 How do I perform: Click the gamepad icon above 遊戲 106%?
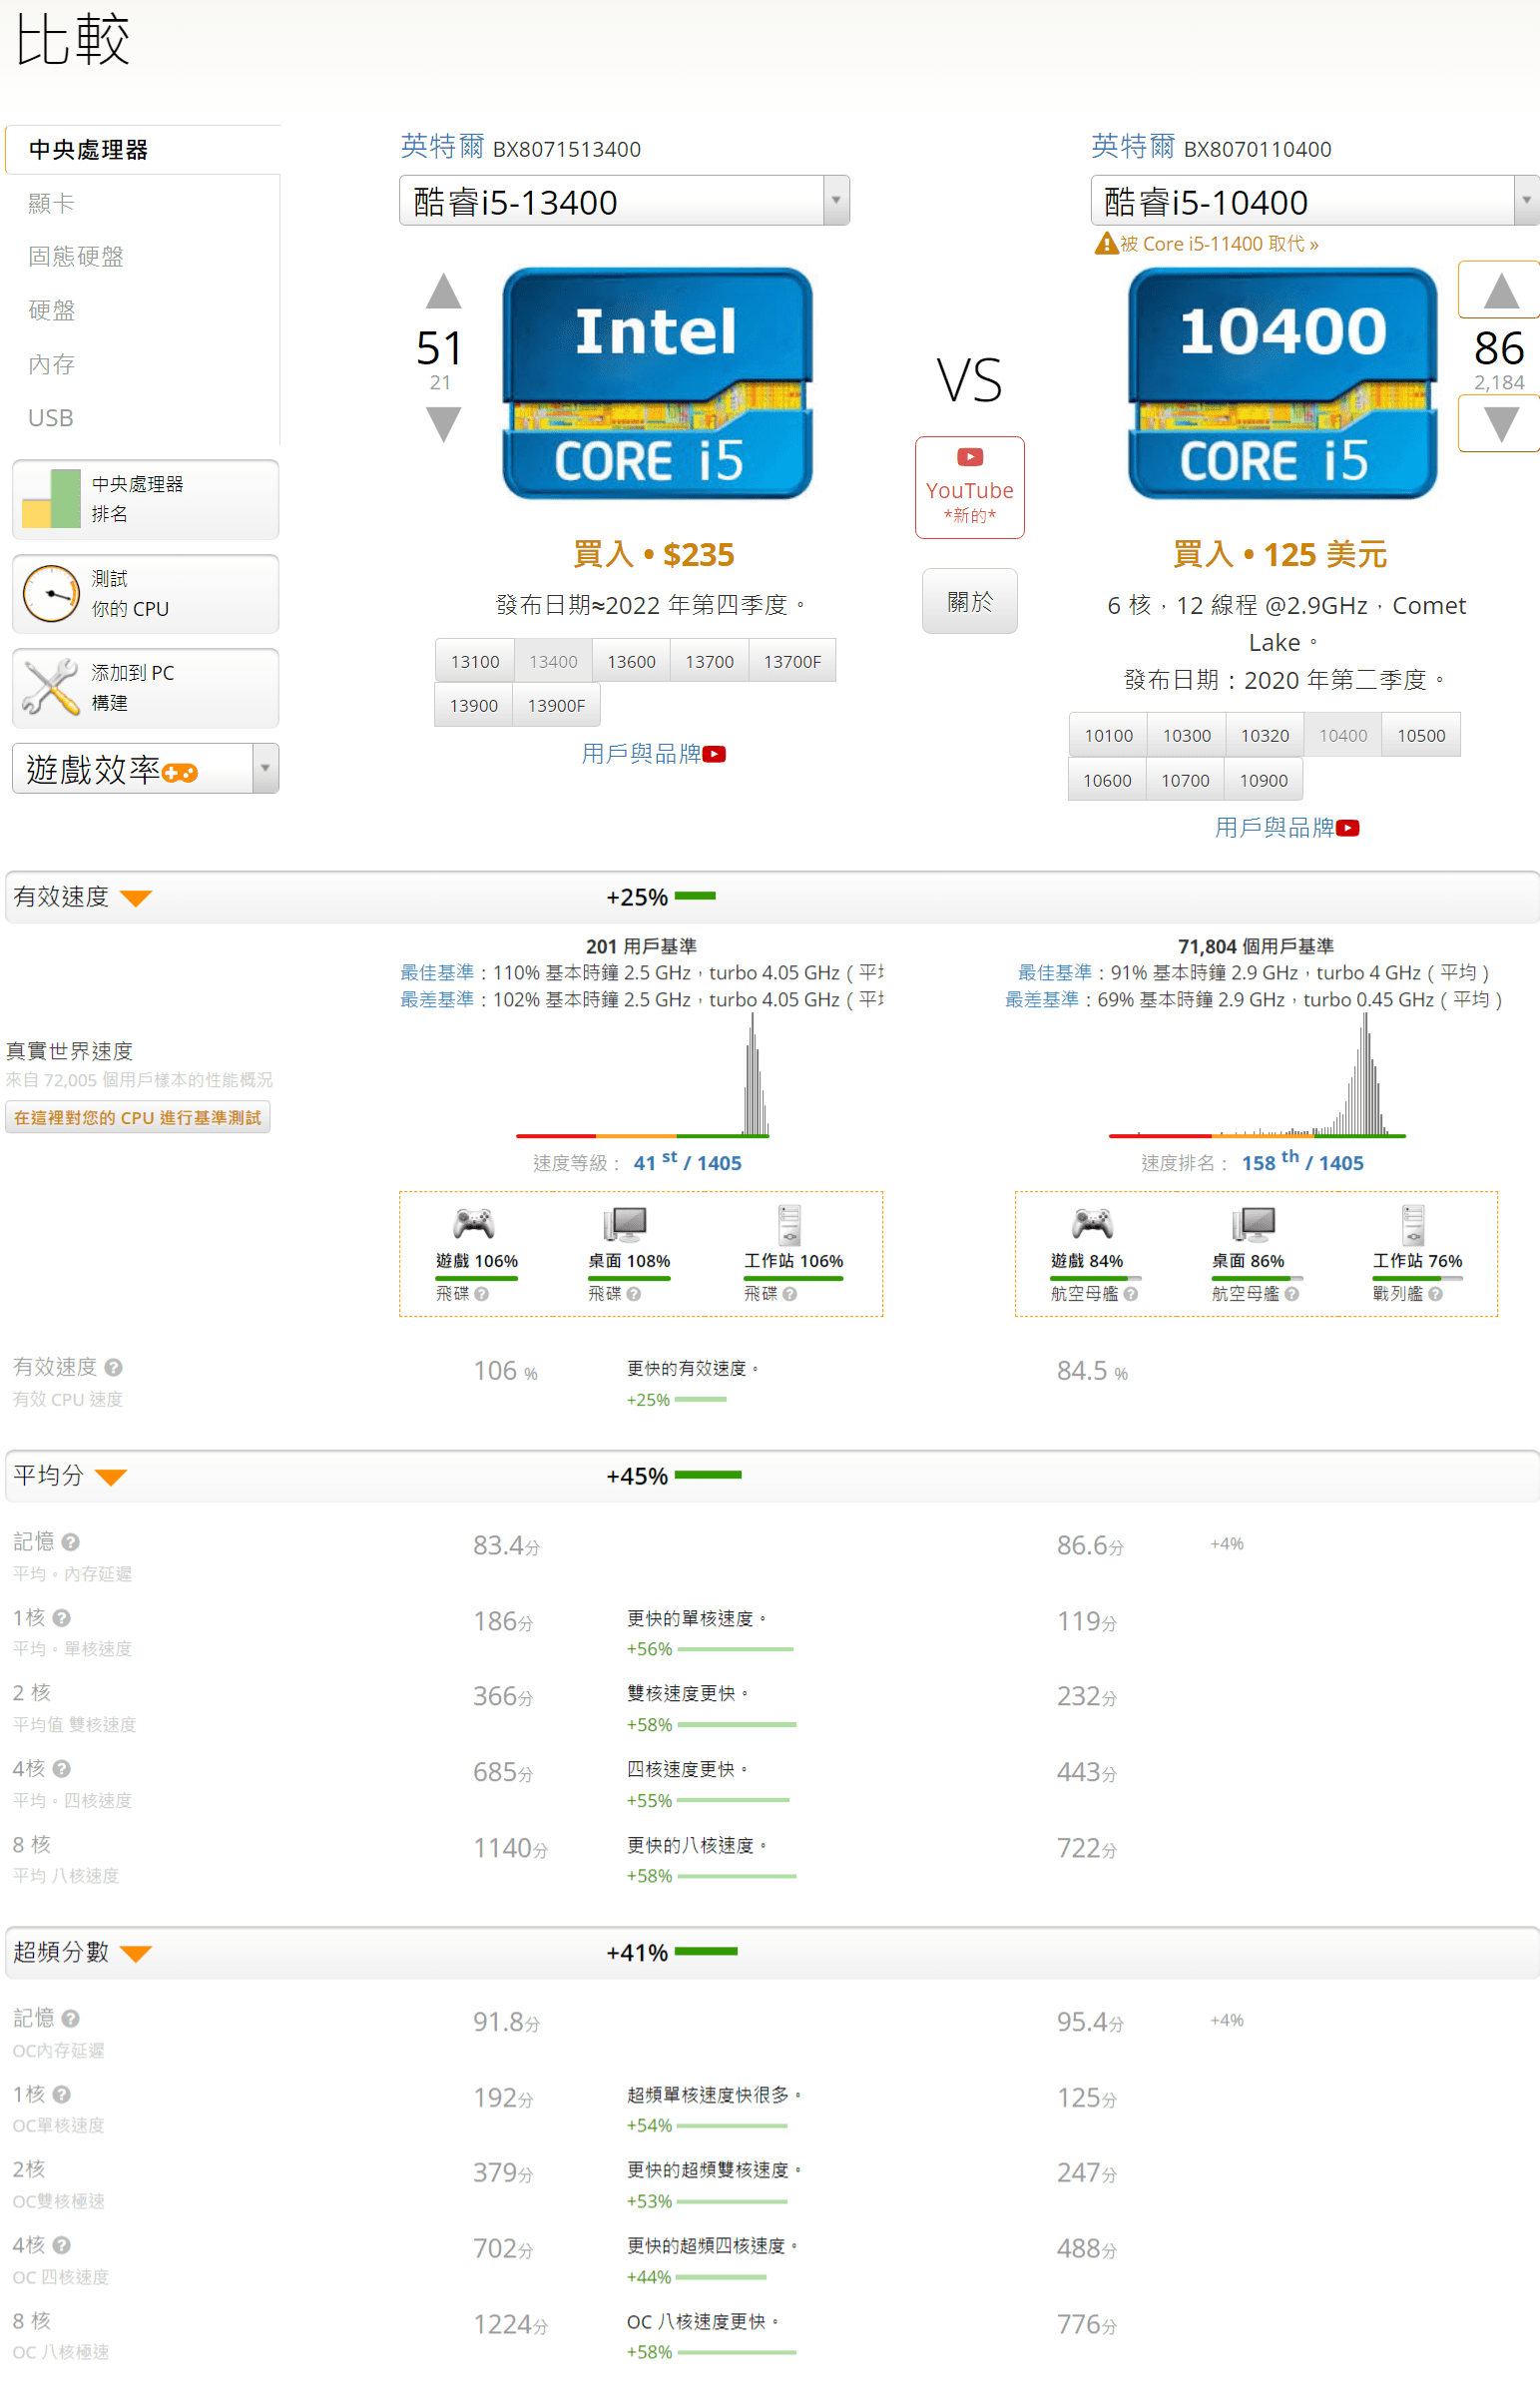[474, 1223]
